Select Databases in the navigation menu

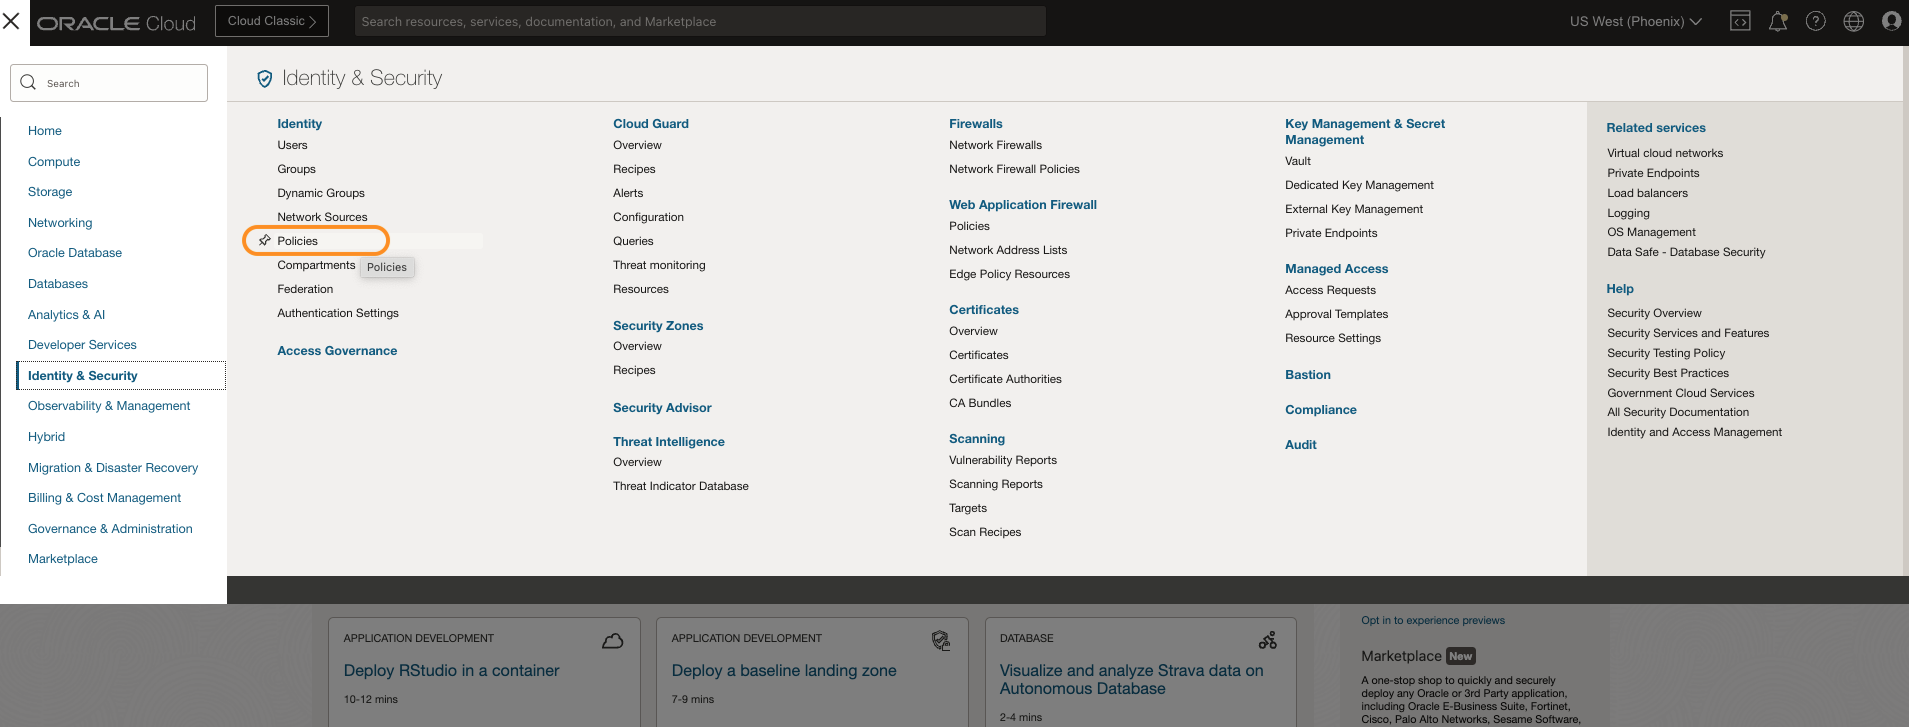point(58,284)
